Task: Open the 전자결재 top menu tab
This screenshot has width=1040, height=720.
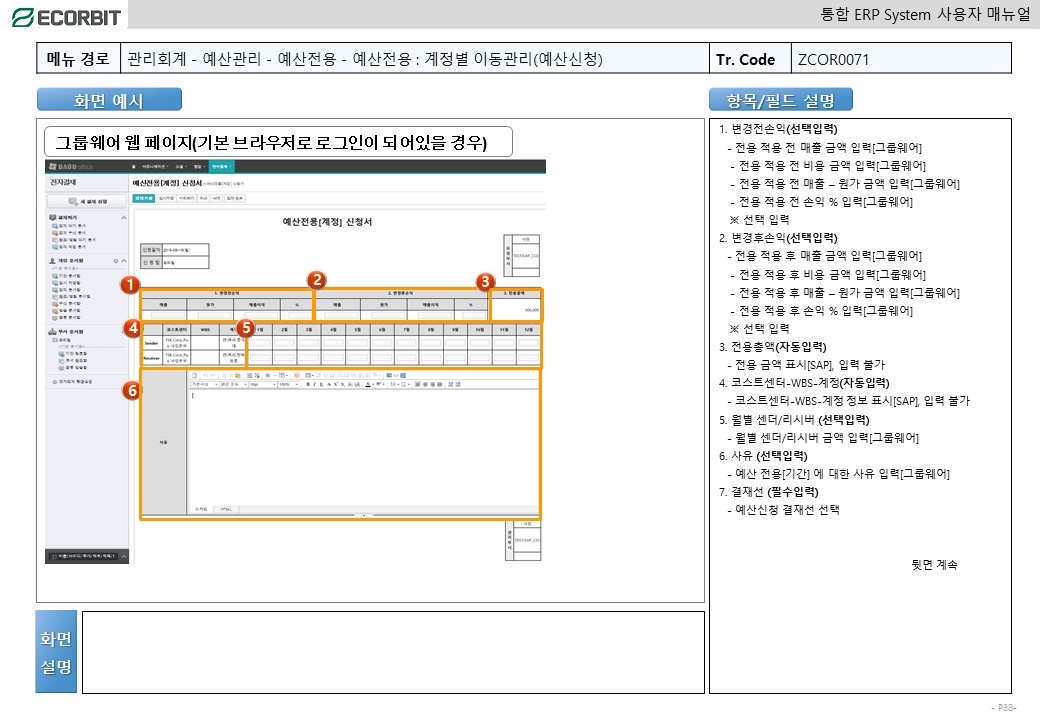Action: 220,166
